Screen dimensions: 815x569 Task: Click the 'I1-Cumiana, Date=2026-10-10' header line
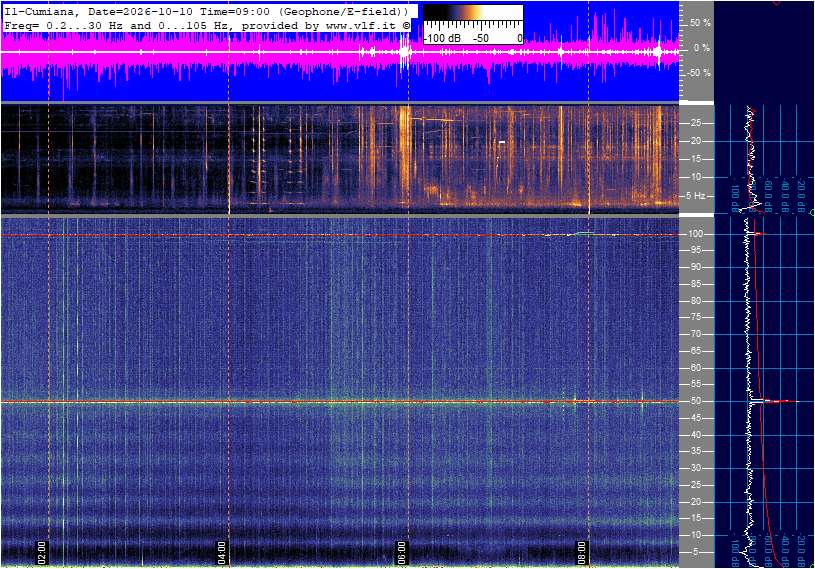[x=206, y=11]
